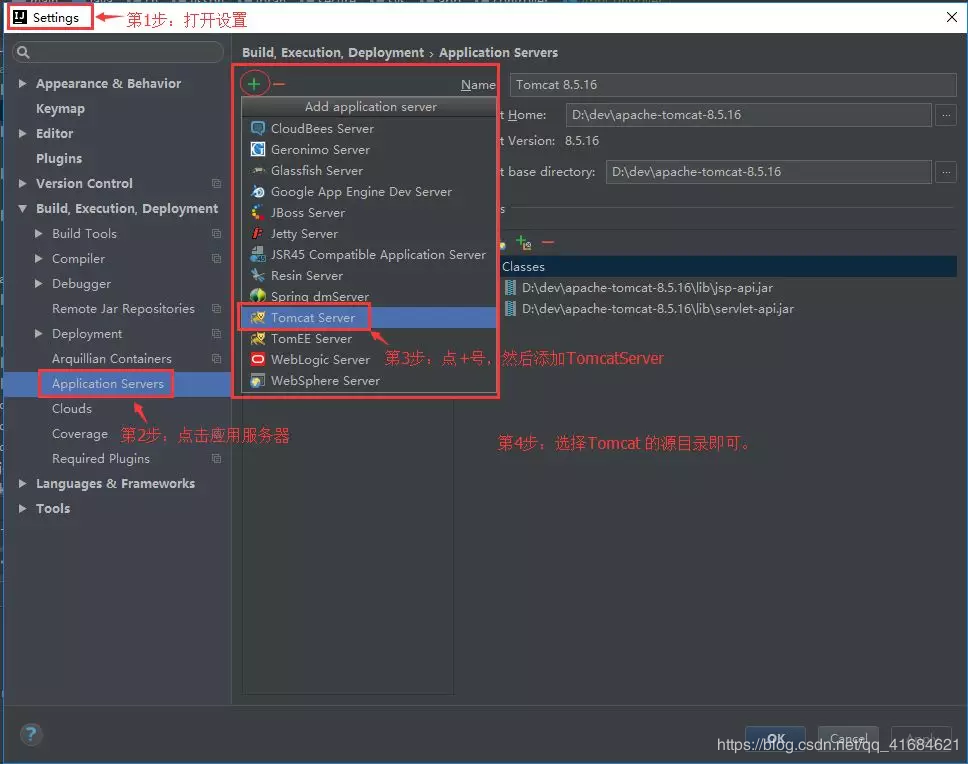Click the green plus add server icon
968x764 pixels.
point(254,84)
